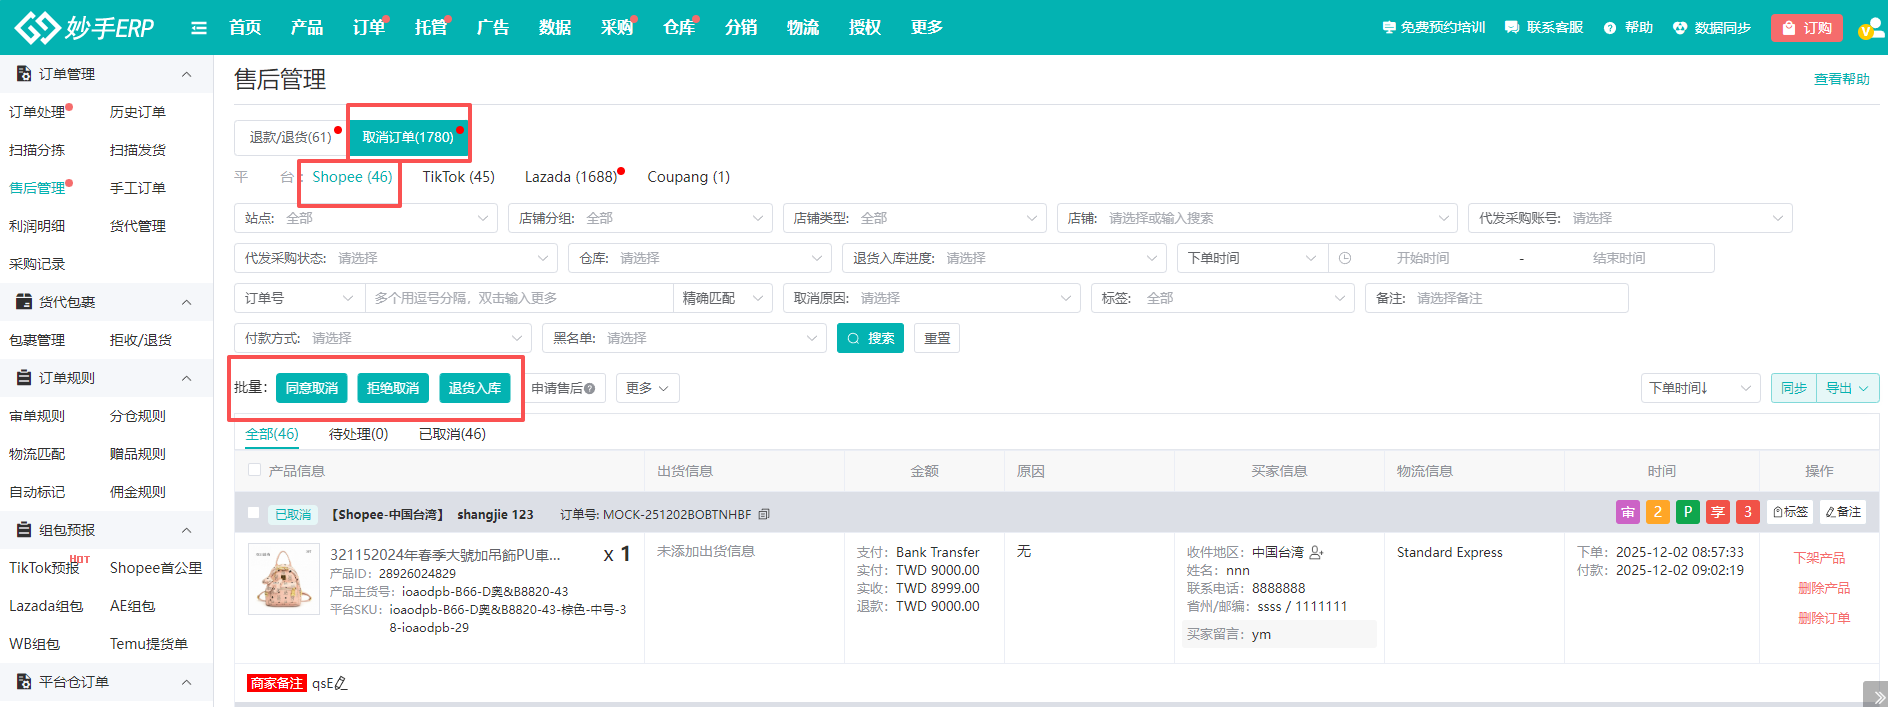The height and width of the screenshot is (707, 1888).
Task: Open the 店铺分组 dropdown
Action: pyautogui.click(x=640, y=218)
